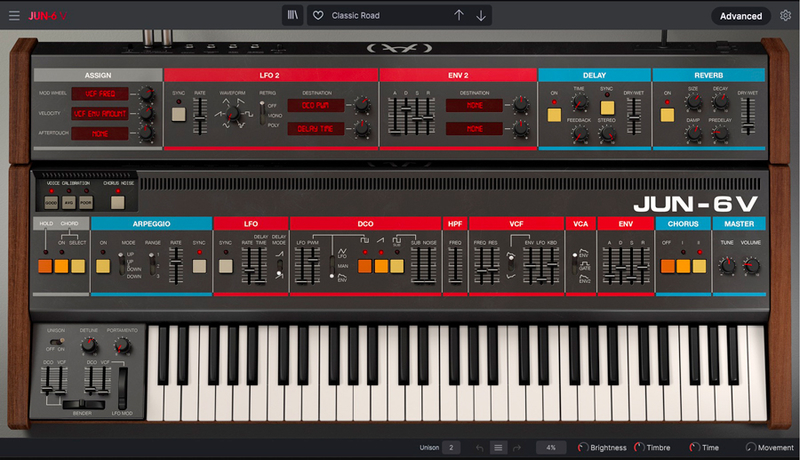Image resolution: width=800 pixels, height=460 pixels.
Task: Open LFO 2 DELAY TIME destination menu
Action: click(316, 129)
